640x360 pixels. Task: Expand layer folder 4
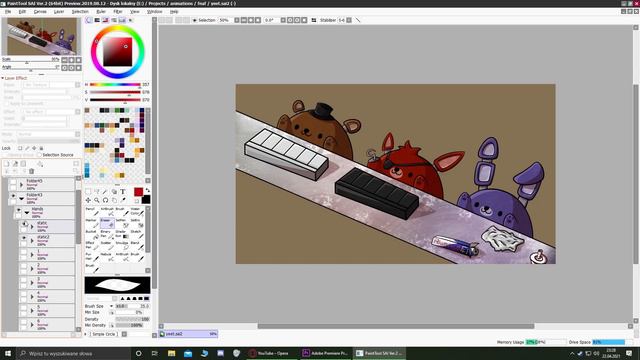(32, 297)
